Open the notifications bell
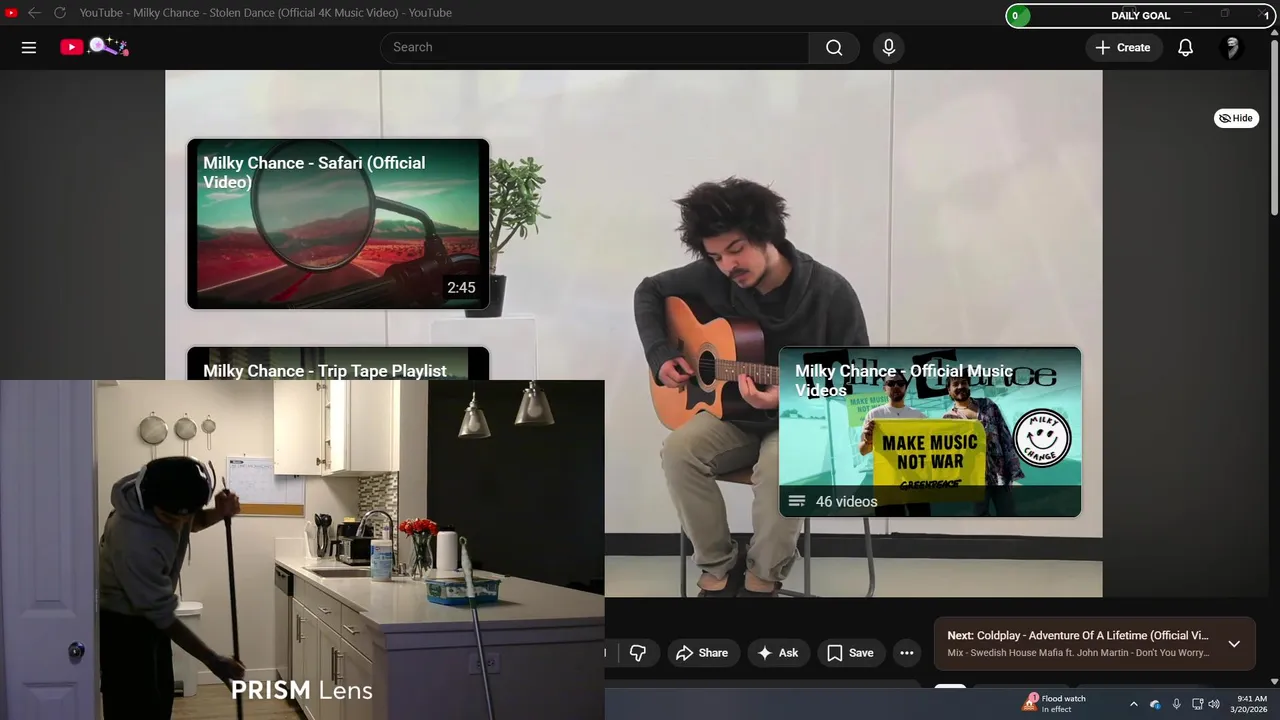 [1185, 47]
